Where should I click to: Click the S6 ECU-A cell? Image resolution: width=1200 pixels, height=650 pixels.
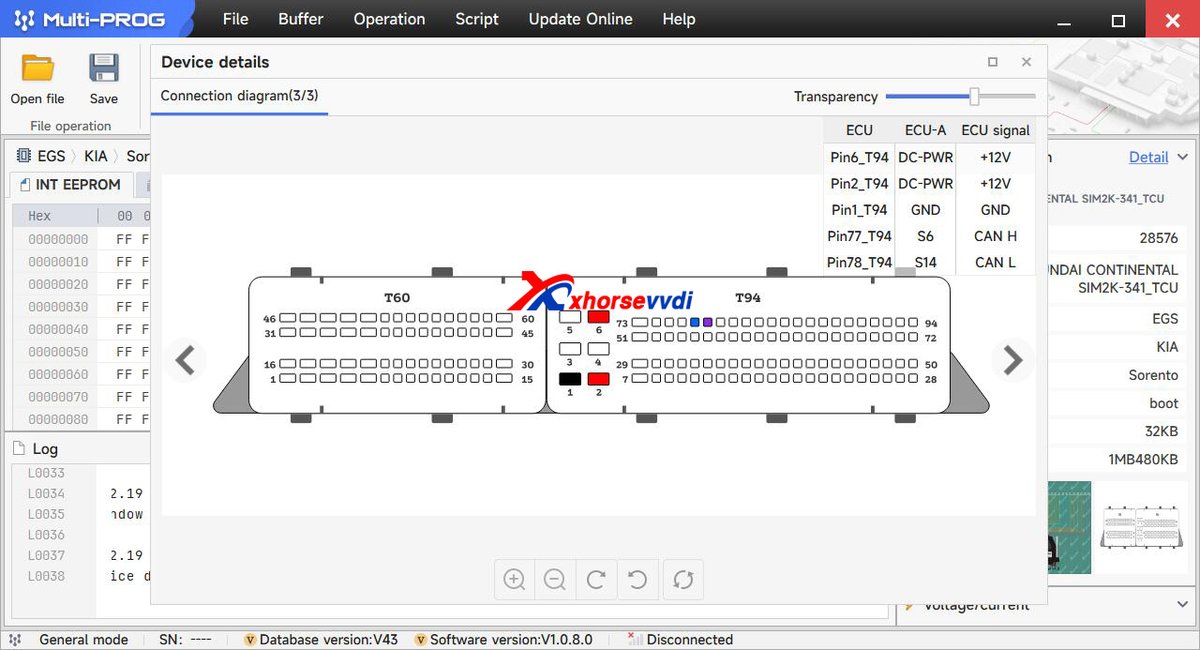925,236
